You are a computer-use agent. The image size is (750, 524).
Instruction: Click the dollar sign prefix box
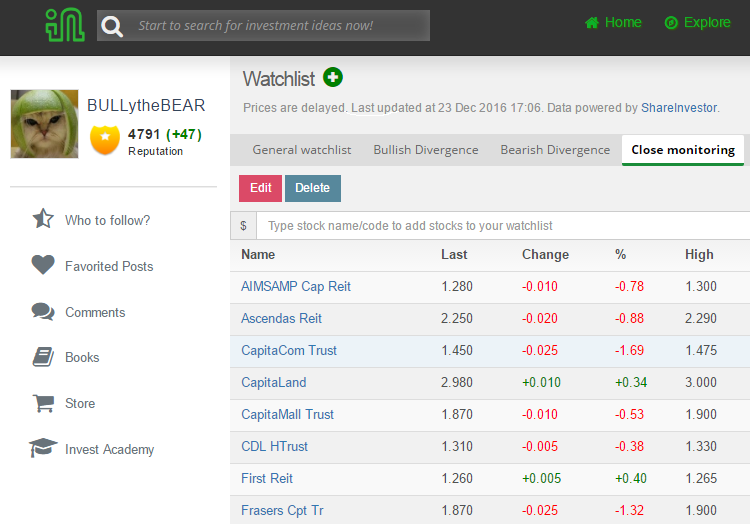click(x=243, y=226)
